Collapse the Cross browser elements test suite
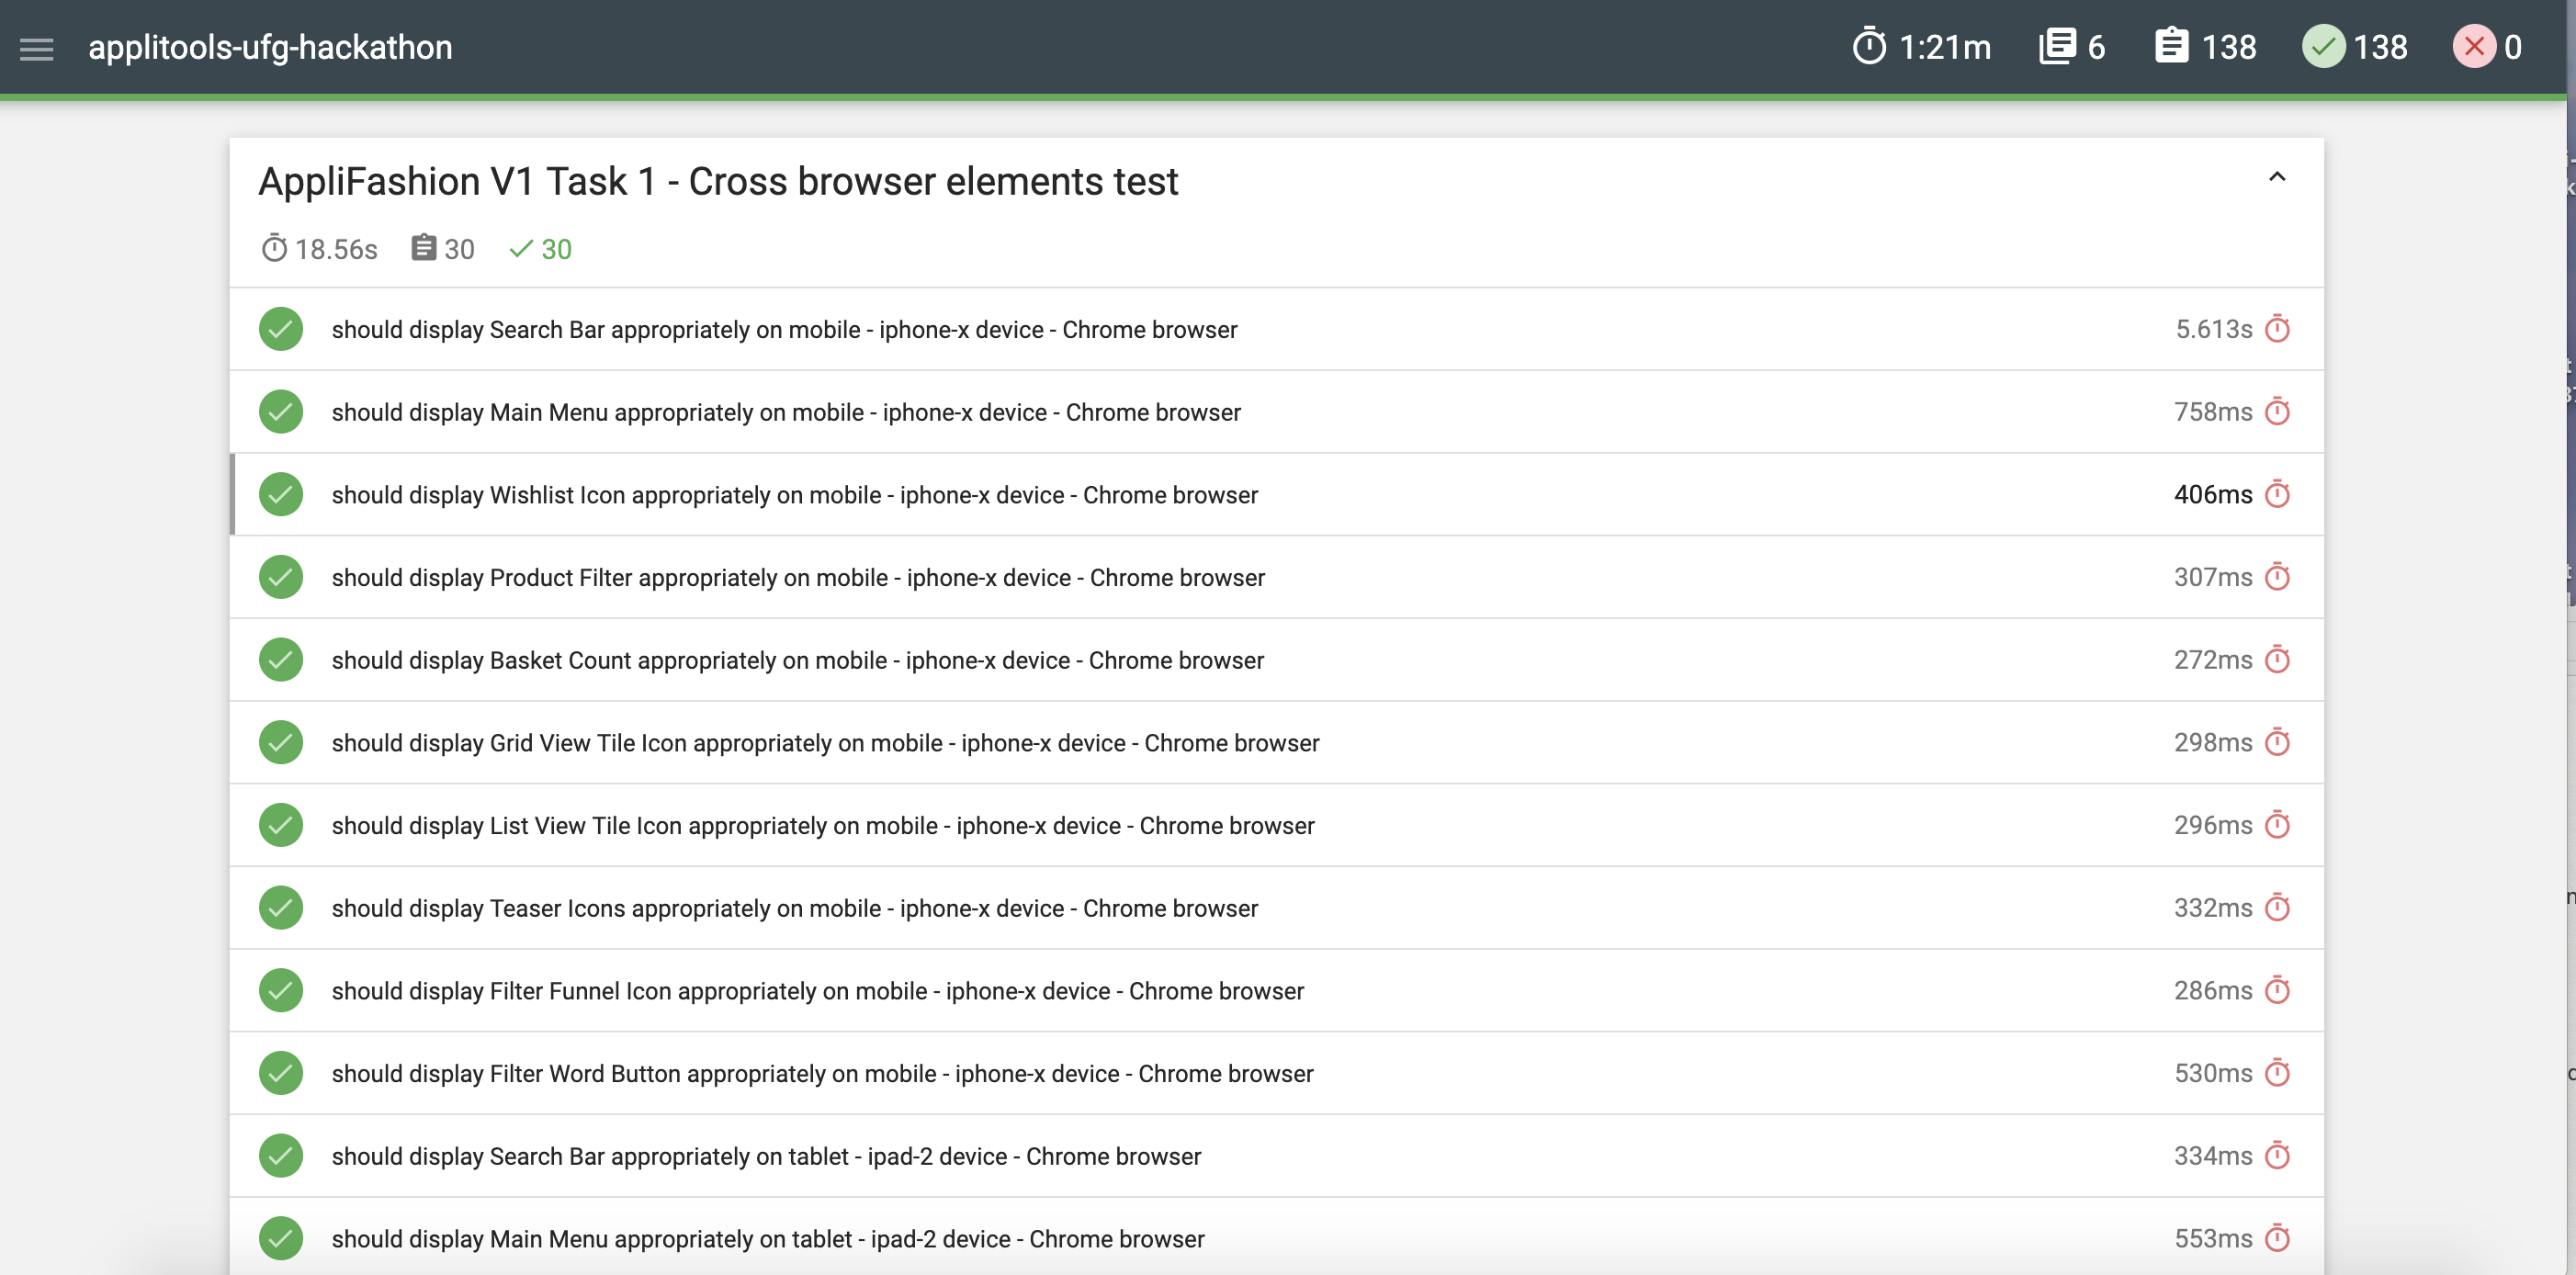This screenshot has height=1275, width=2576. pos(2277,178)
